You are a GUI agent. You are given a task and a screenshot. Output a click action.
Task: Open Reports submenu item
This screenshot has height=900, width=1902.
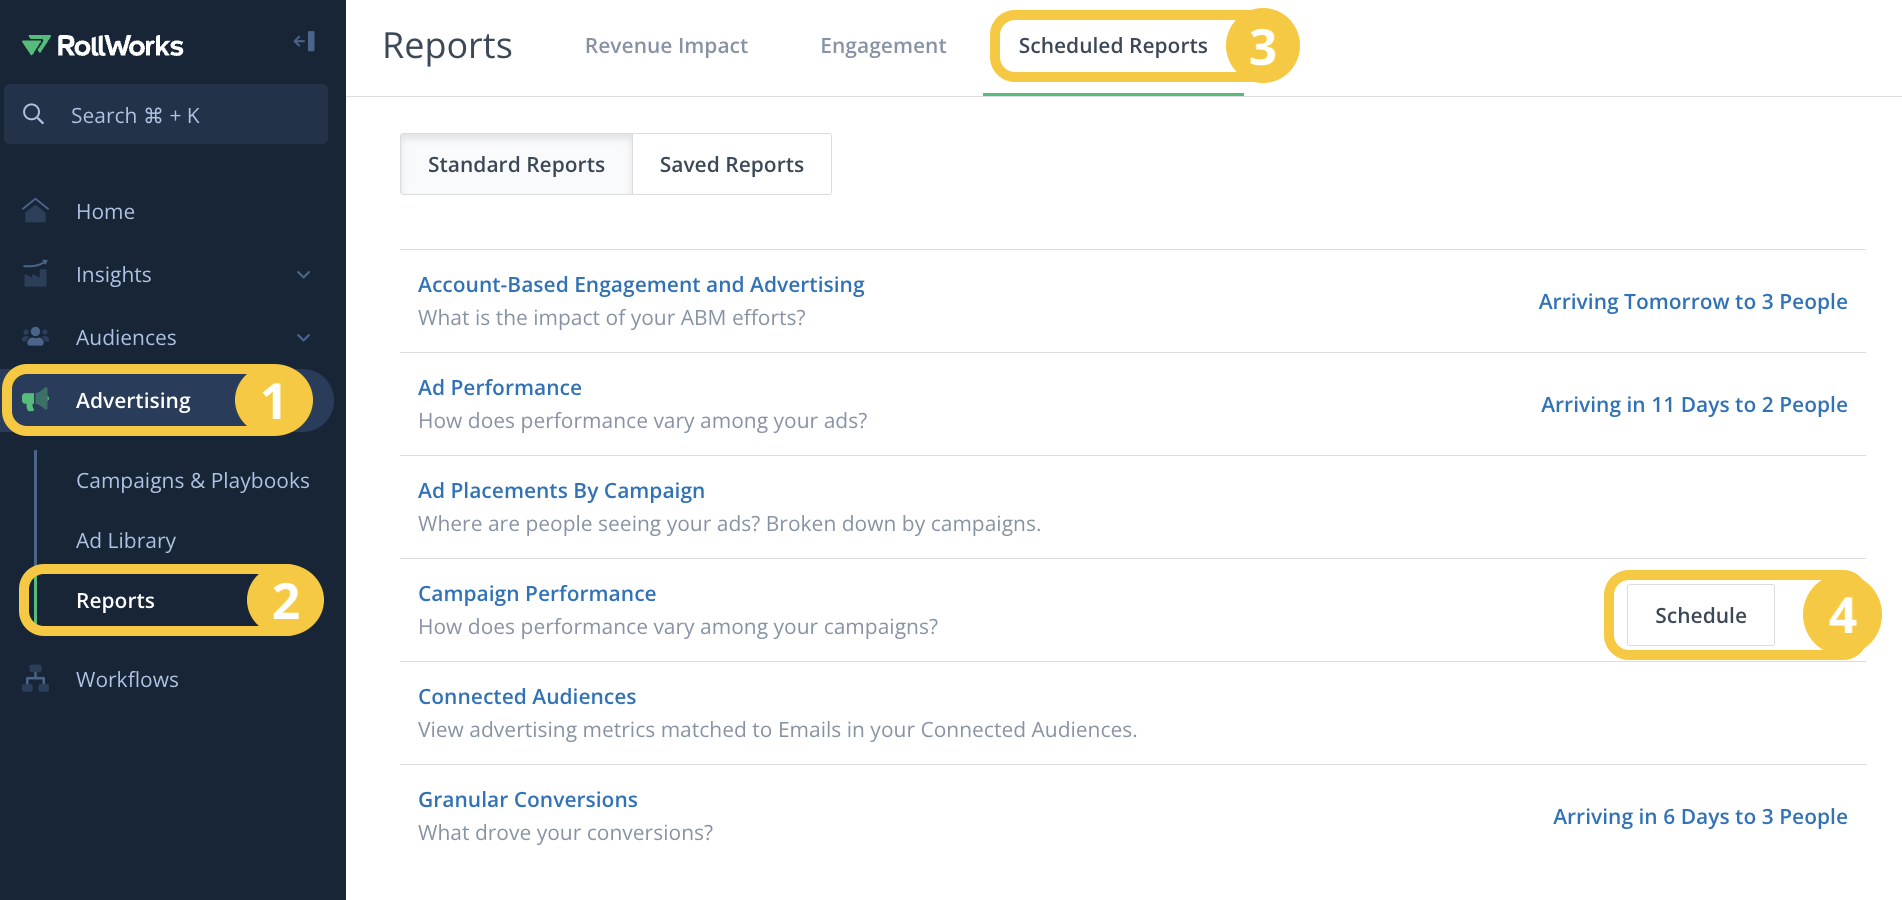pyautogui.click(x=115, y=600)
